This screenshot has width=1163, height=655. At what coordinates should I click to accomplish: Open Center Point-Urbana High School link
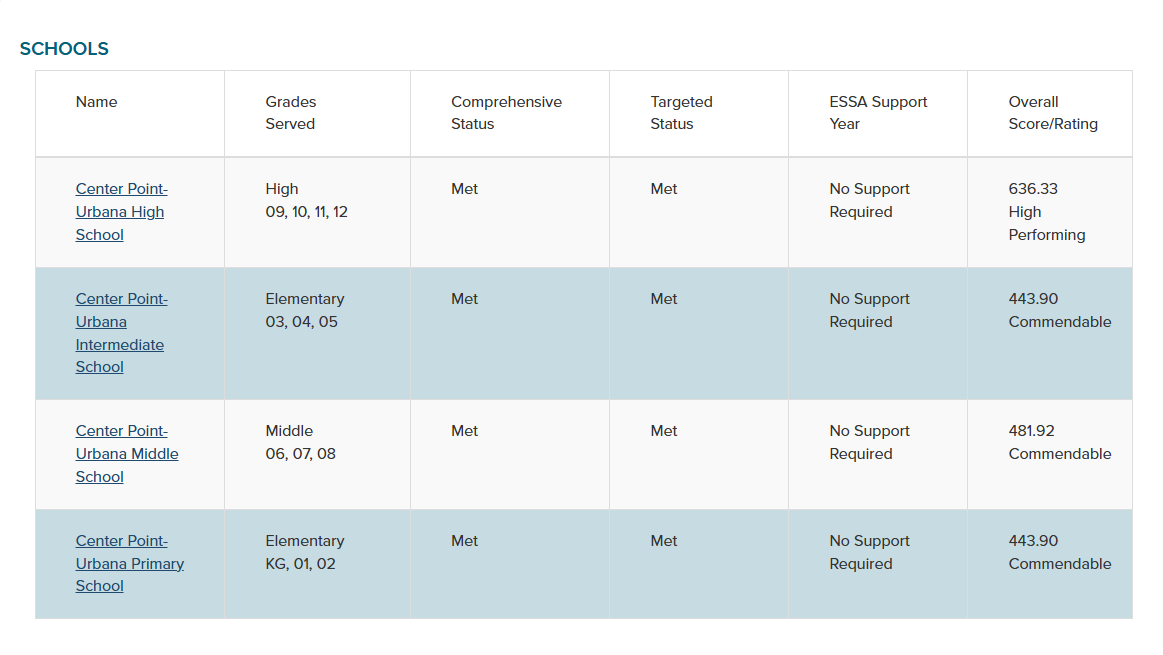coord(119,212)
